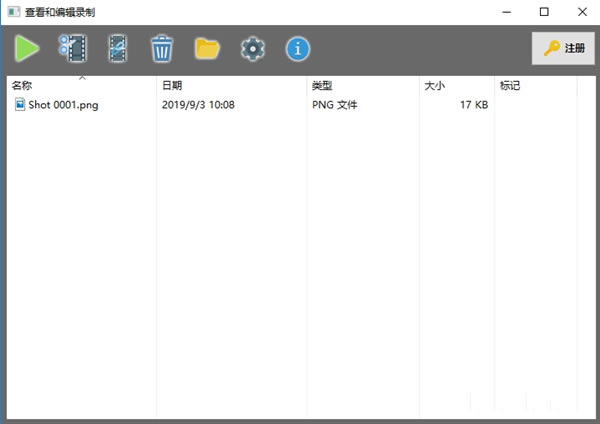Screen dimensions: 600x424
Task: Click the PNG file icon beside Shot 0001.png
Action: [x=20, y=104]
